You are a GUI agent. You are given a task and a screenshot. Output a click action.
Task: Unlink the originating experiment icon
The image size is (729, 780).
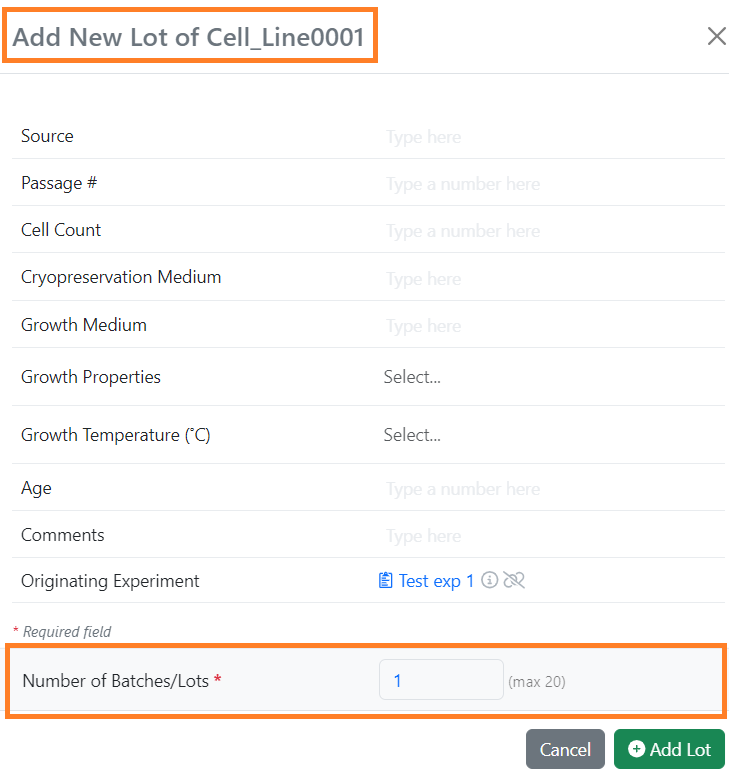(x=514, y=580)
